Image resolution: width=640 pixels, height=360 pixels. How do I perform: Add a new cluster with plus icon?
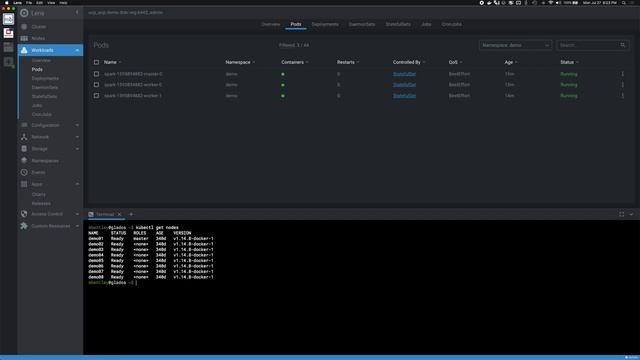tap(8, 62)
